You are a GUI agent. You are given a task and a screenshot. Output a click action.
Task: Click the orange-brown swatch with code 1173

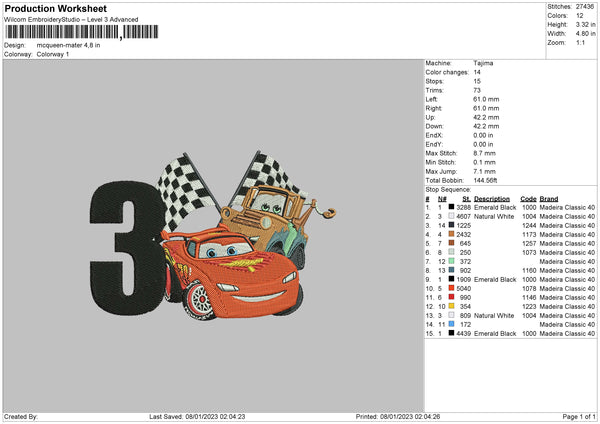(x=452, y=234)
